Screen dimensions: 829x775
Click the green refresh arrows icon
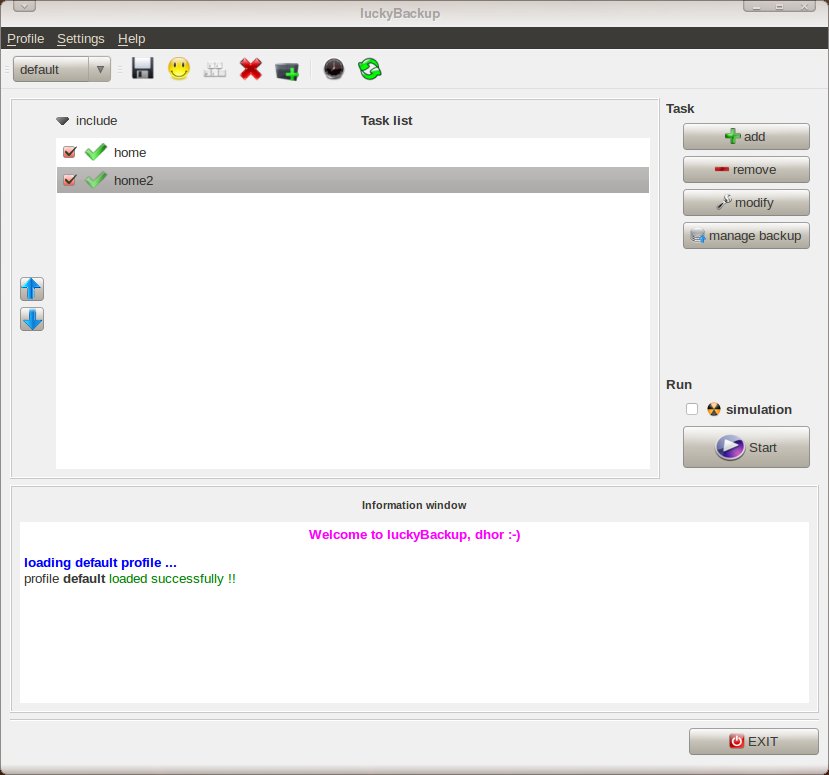click(370, 69)
